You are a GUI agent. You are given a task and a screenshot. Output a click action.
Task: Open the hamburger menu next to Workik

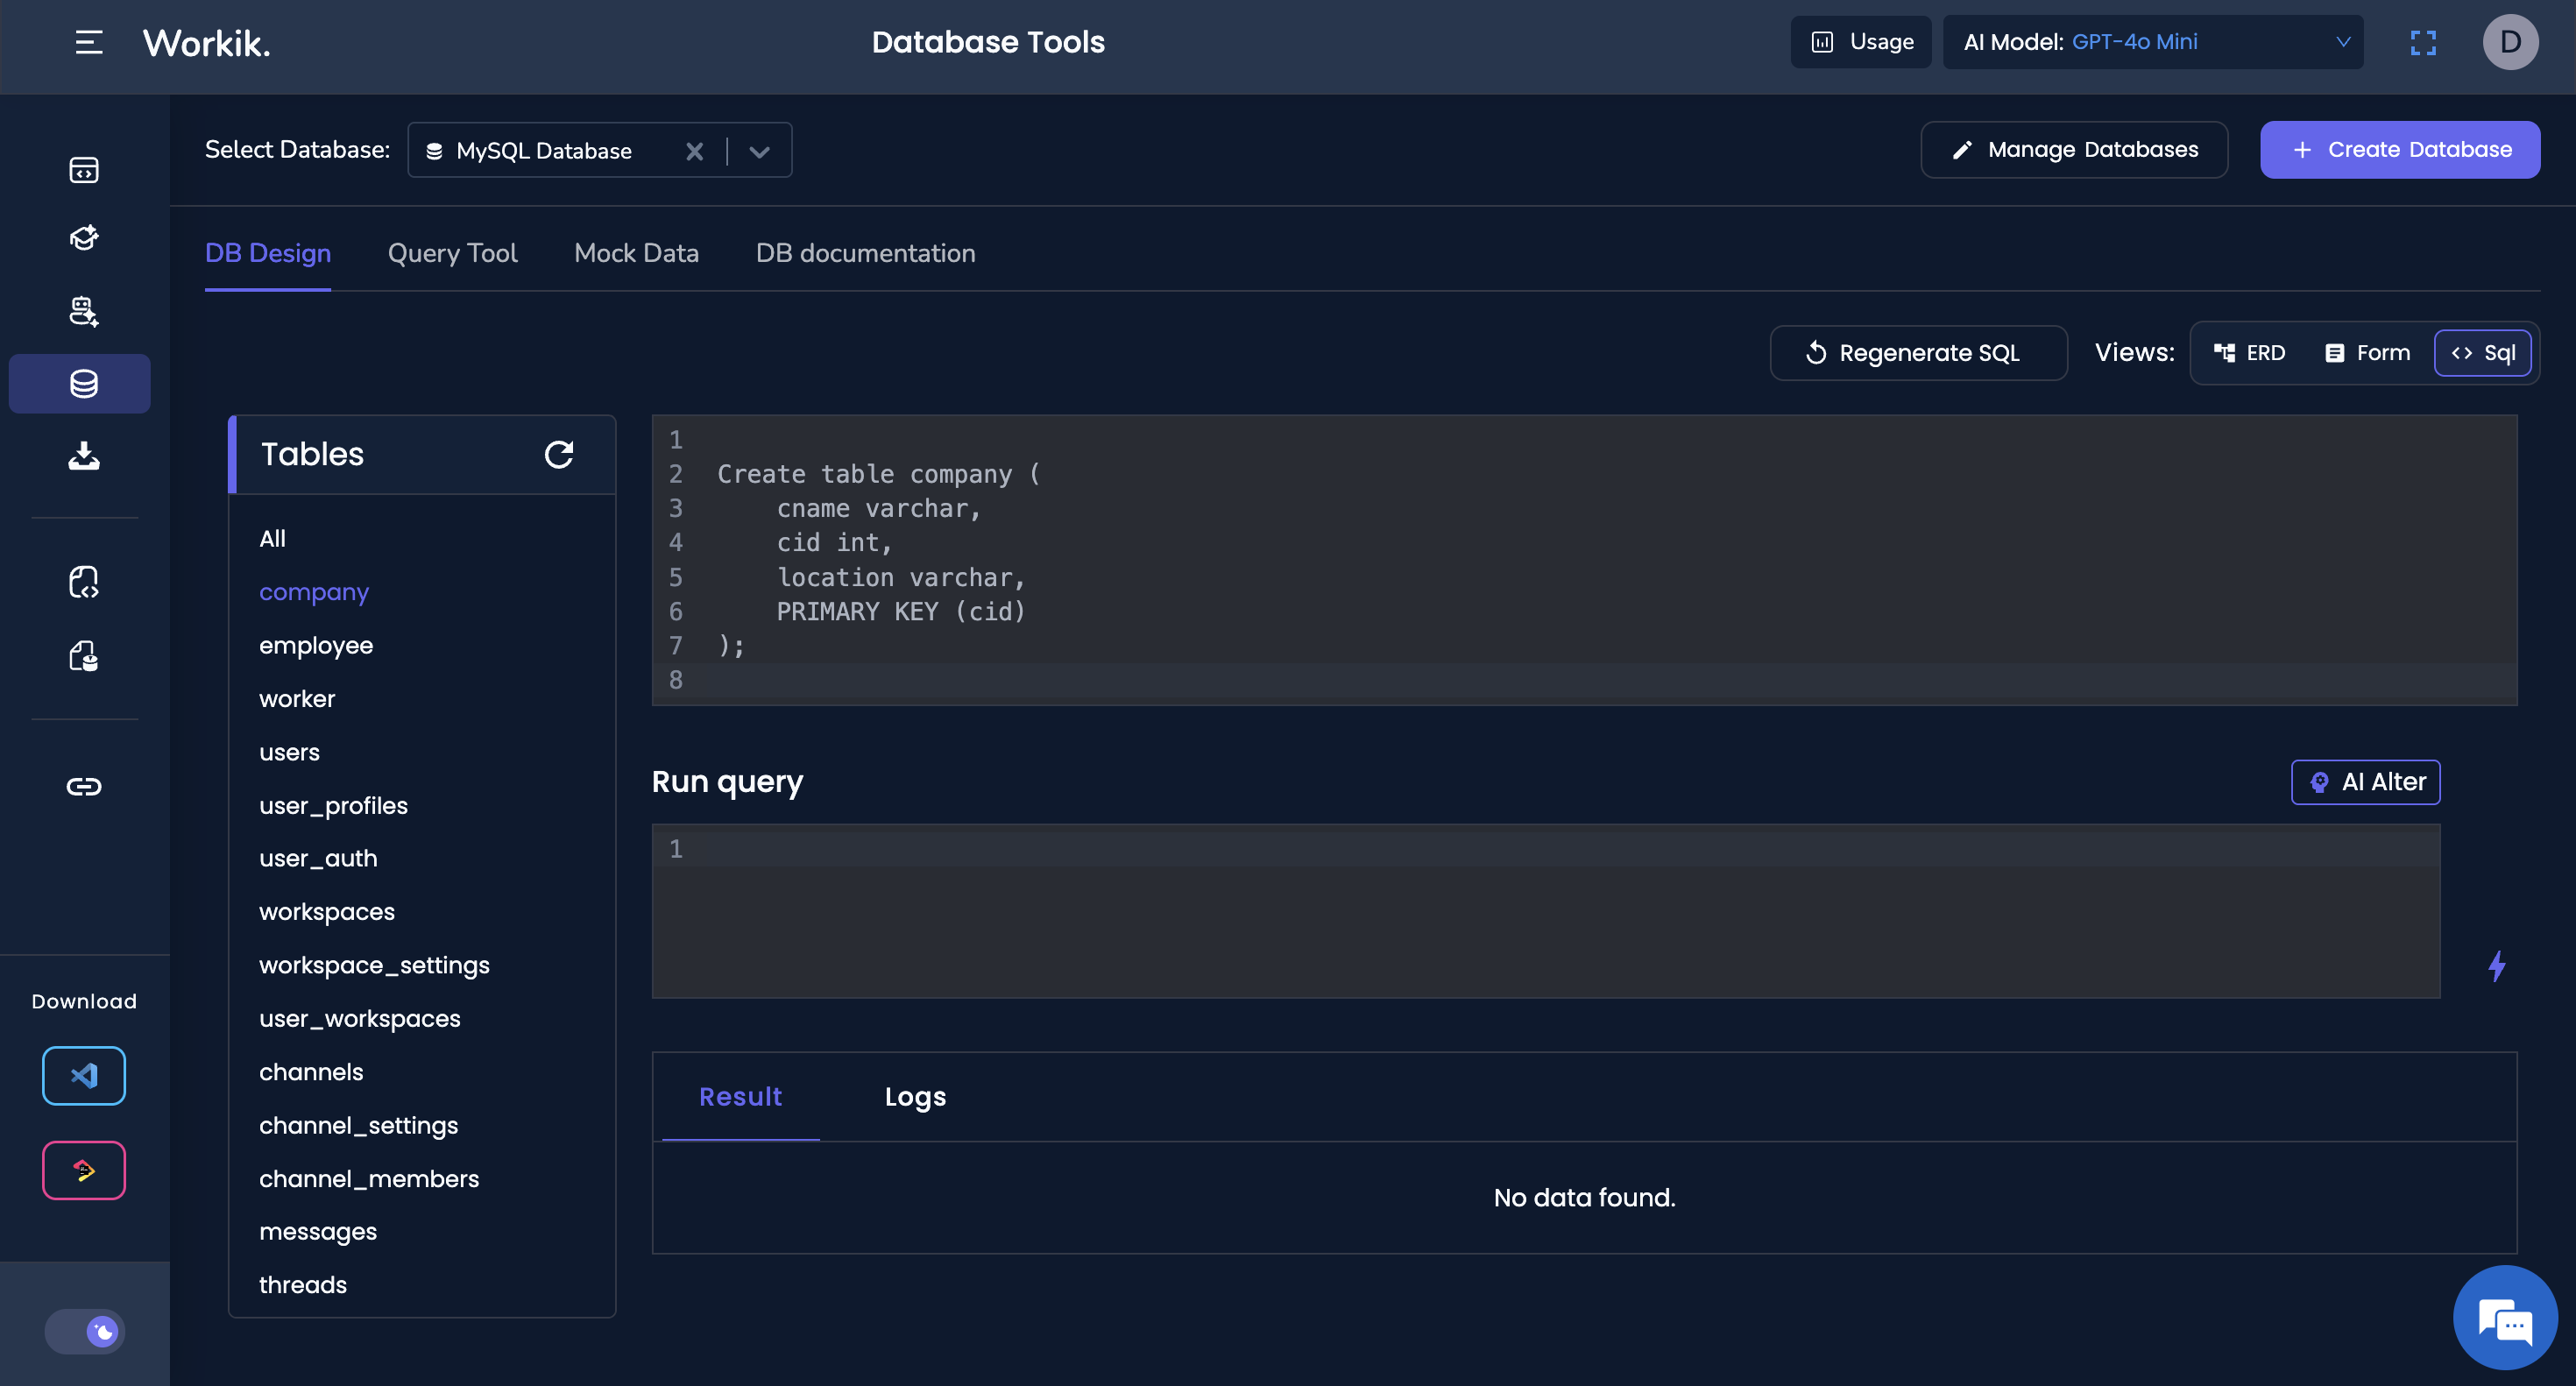point(88,42)
